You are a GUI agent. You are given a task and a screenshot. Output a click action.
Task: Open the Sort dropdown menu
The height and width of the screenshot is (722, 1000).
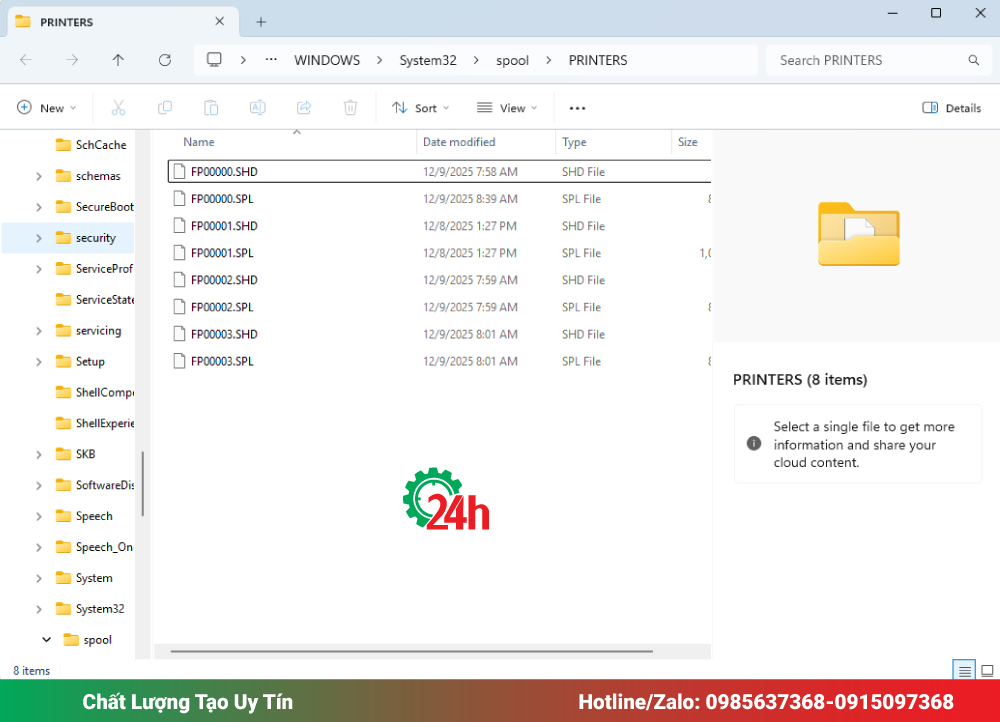pos(421,108)
